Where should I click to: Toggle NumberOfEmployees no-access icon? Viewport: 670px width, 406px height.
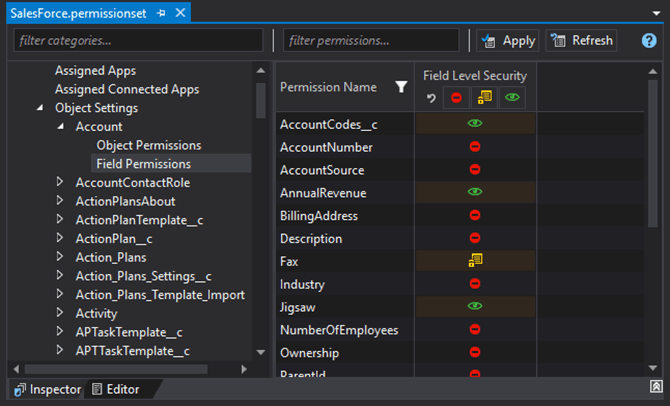pyautogui.click(x=475, y=329)
